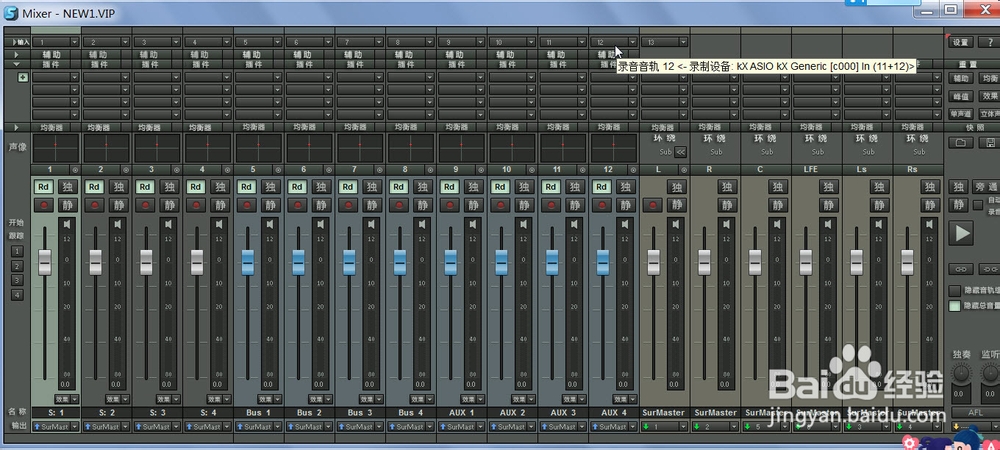
Task: Click the monitor speaker icon on channel 2
Action: pos(117,224)
